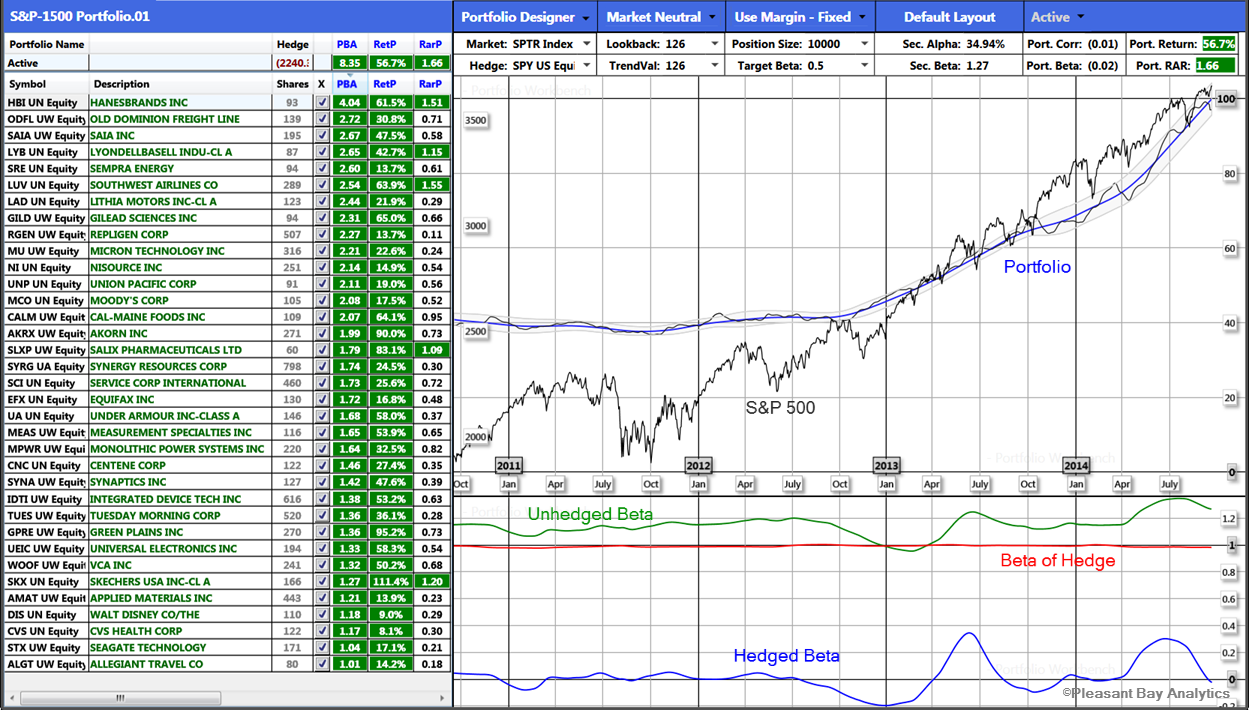Select the TUESDAY MORNING CORP description
Image resolution: width=1249 pixels, height=710 pixels.
(x=180, y=515)
